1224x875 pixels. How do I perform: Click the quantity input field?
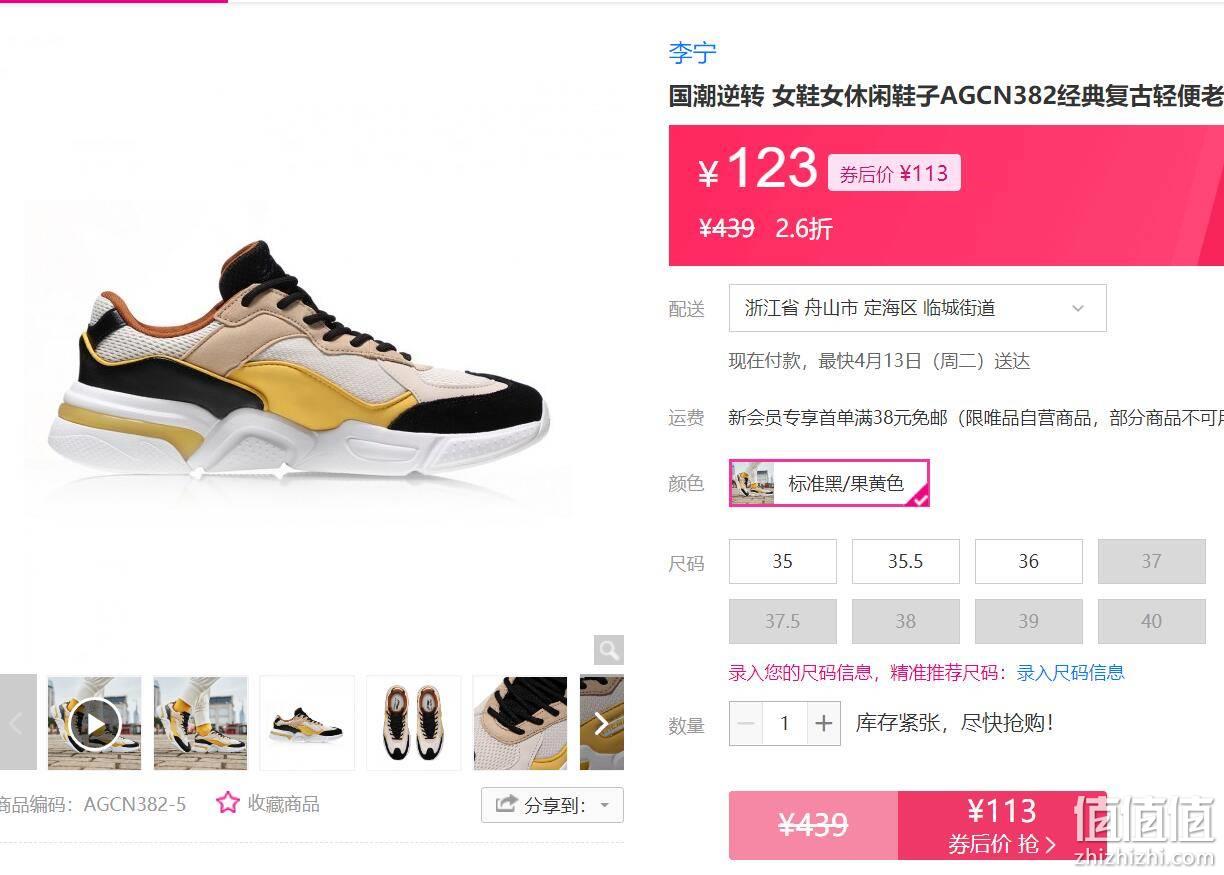pos(784,723)
